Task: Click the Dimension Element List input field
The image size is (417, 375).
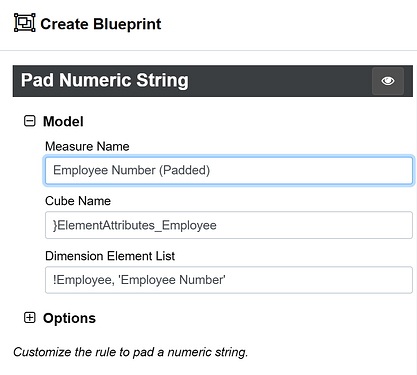Action: click(229, 280)
